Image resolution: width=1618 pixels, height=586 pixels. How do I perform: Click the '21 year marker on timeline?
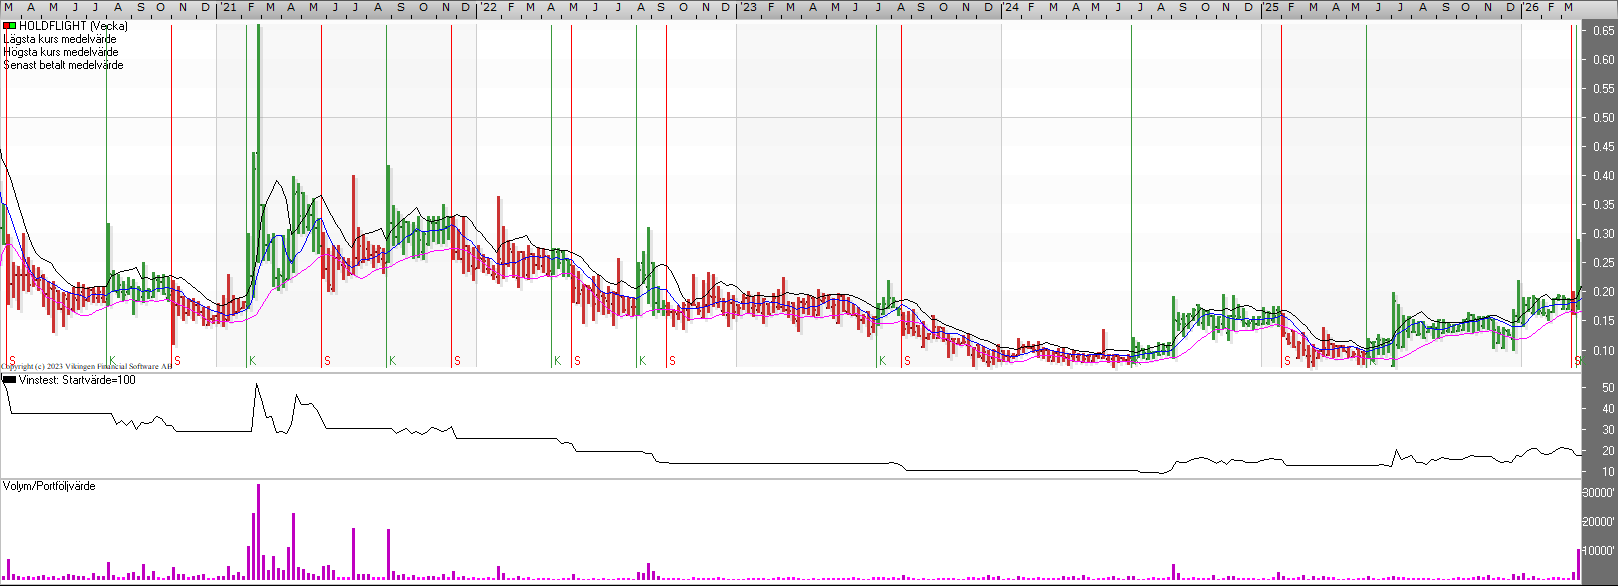(x=229, y=8)
